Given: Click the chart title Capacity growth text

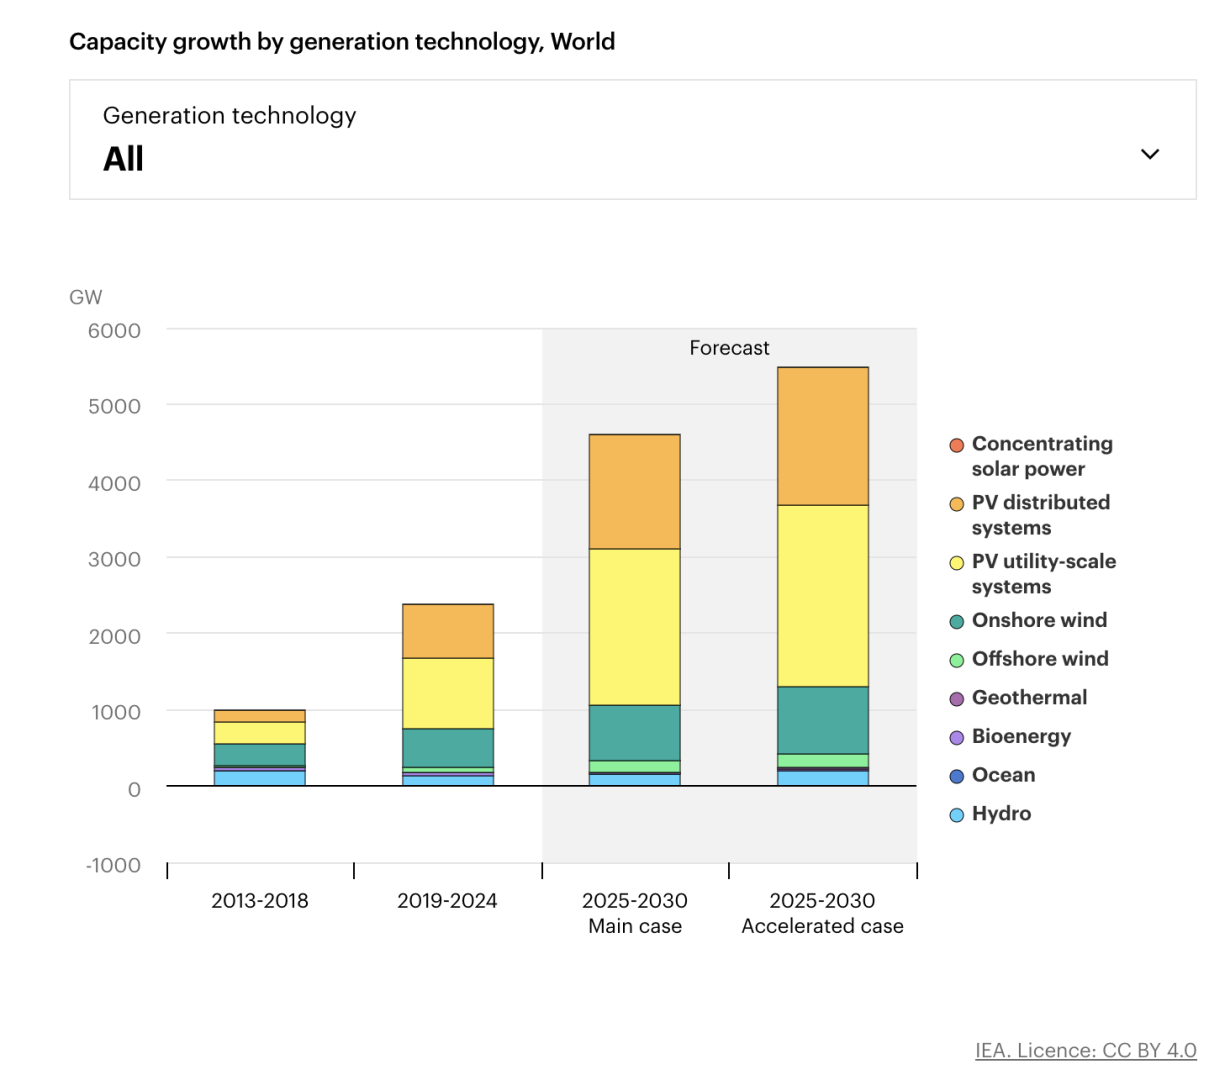Looking at the screenshot, I should click(342, 42).
